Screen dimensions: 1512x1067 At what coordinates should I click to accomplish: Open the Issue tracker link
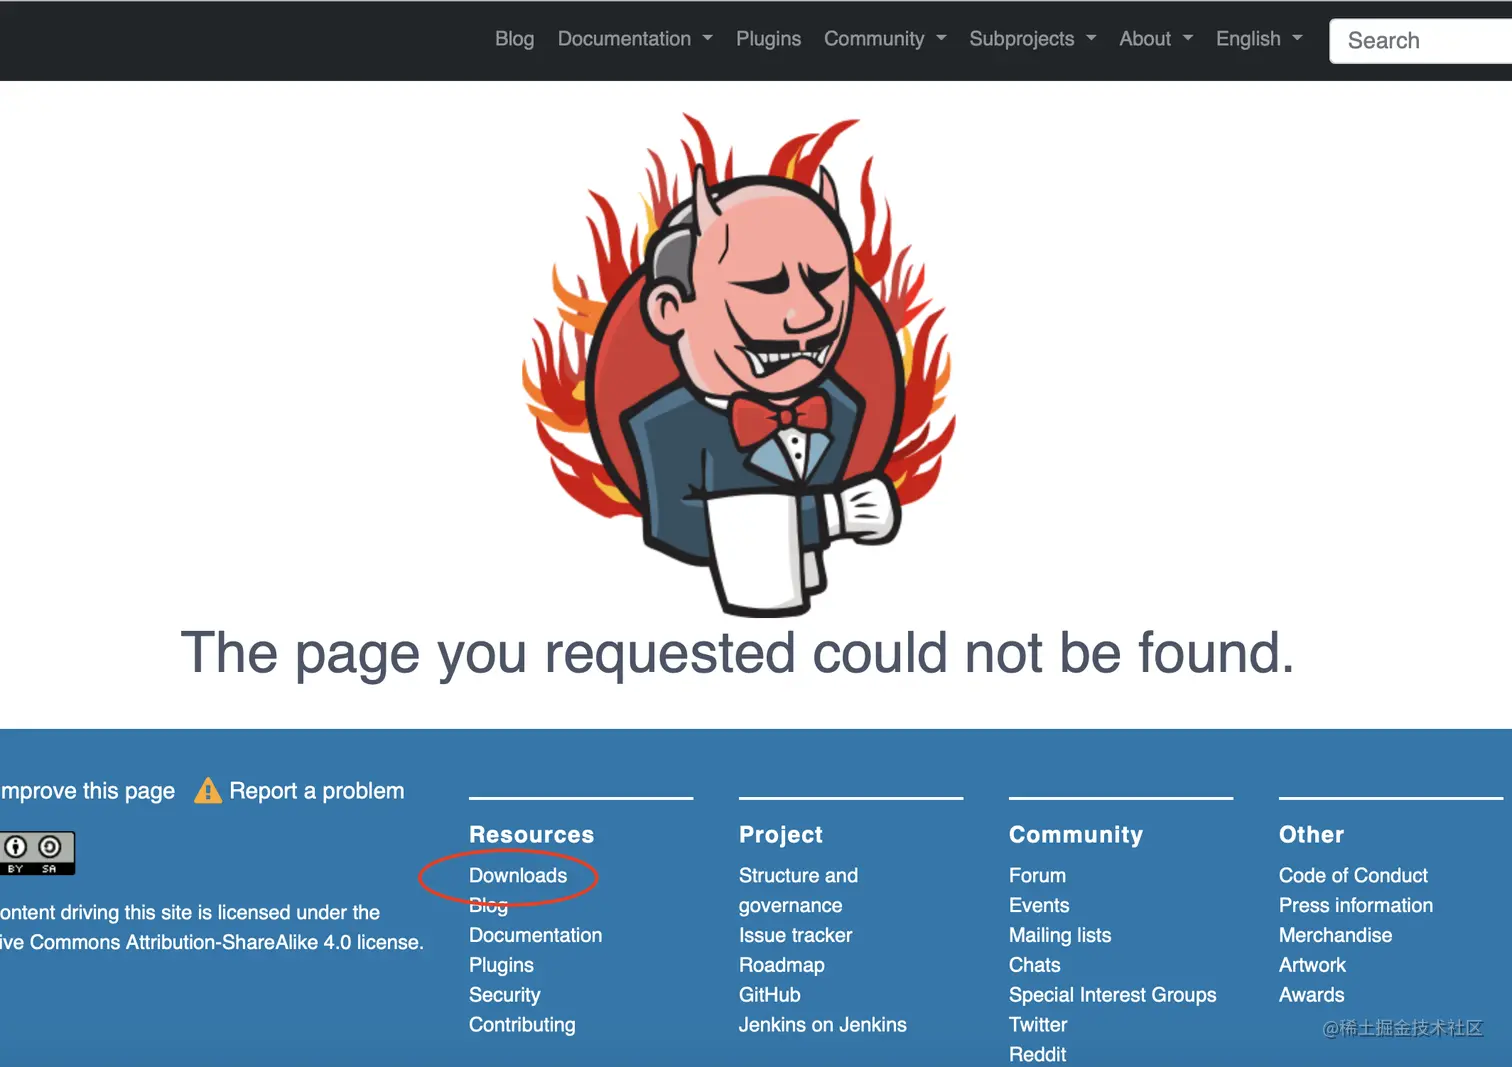point(795,935)
